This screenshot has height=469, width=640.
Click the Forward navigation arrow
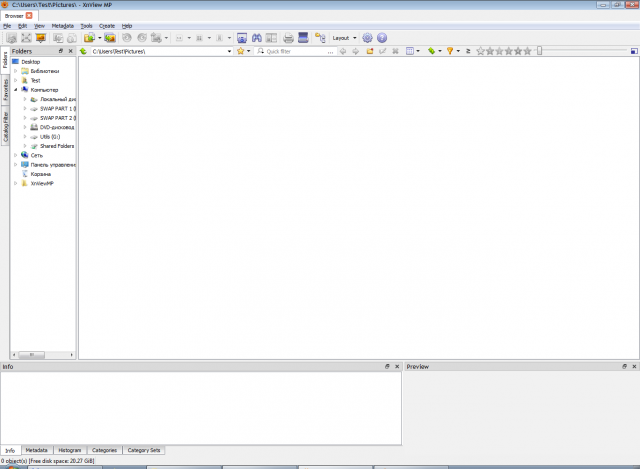(356, 51)
